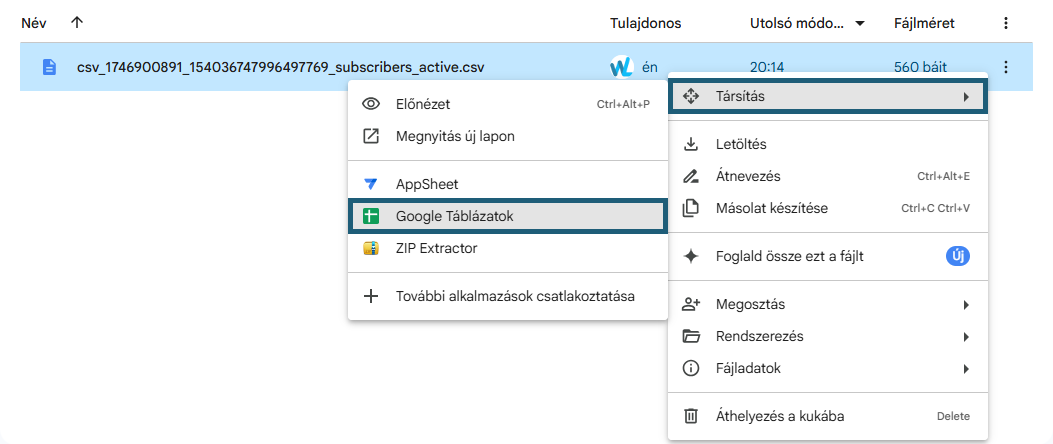Viewport: 1053px width, 444px height.
Task: Sort by the Név column header
Action: point(33,24)
